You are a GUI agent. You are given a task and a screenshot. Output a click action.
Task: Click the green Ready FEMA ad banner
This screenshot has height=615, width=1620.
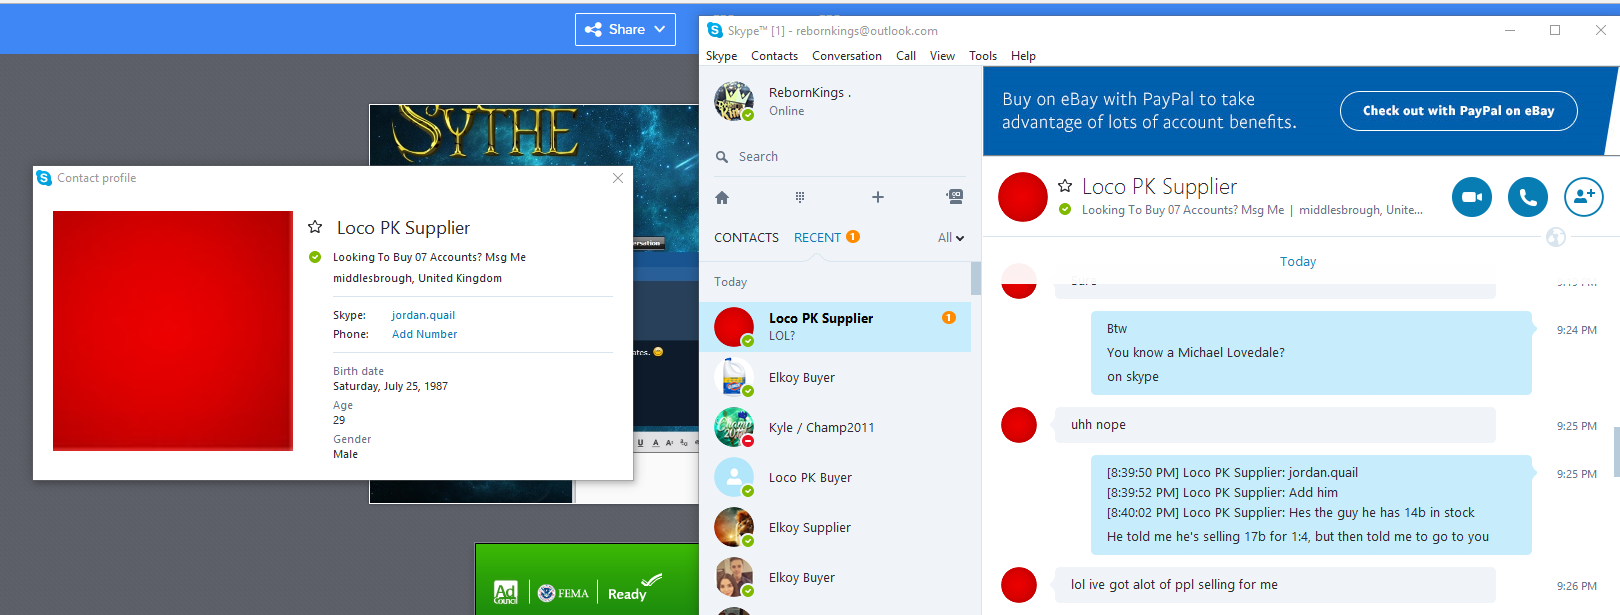coord(587,579)
